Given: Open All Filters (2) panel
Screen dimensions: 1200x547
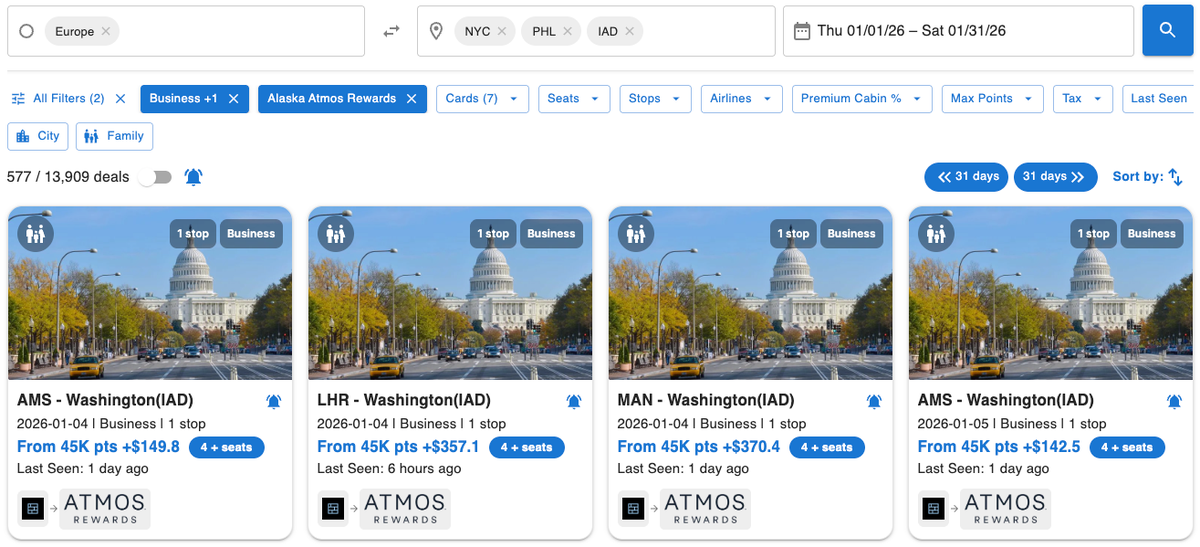Looking at the screenshot, I should coord(59,98).
